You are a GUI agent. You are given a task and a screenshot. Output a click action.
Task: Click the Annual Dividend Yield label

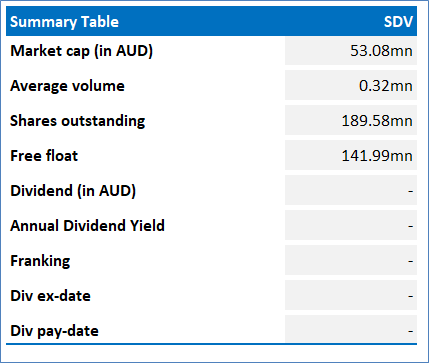[x=87, y=226]
